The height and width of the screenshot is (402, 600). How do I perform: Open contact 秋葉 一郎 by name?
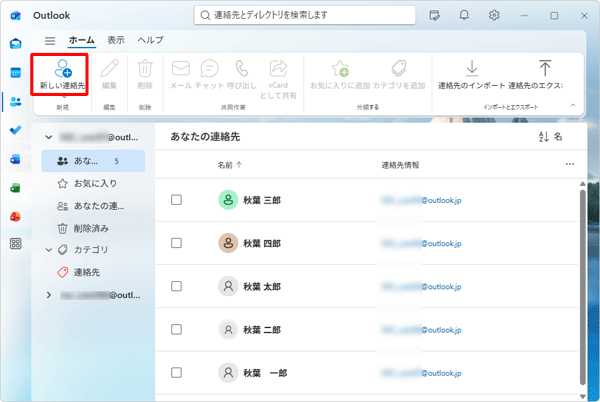pyautogui.click(x=265, y=373)
